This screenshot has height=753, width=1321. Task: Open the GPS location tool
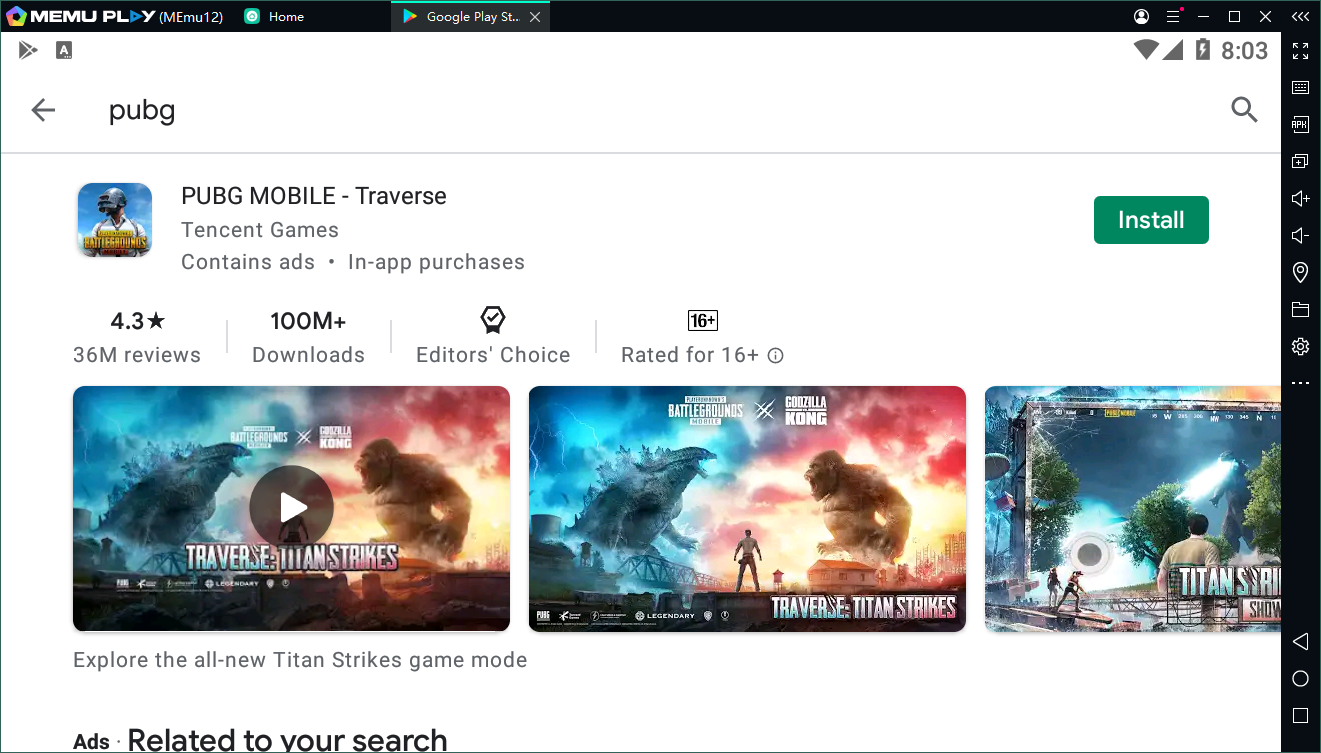point(1300,272)
